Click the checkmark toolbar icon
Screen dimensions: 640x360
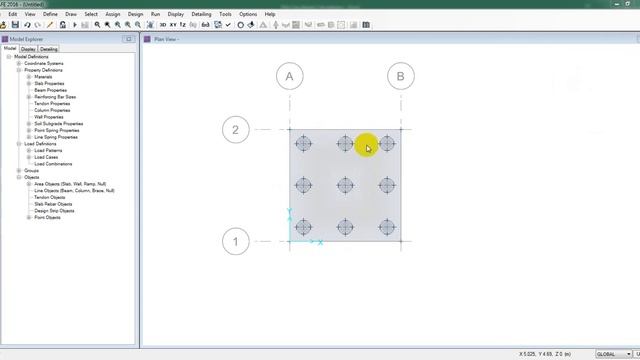coord(228,25)
